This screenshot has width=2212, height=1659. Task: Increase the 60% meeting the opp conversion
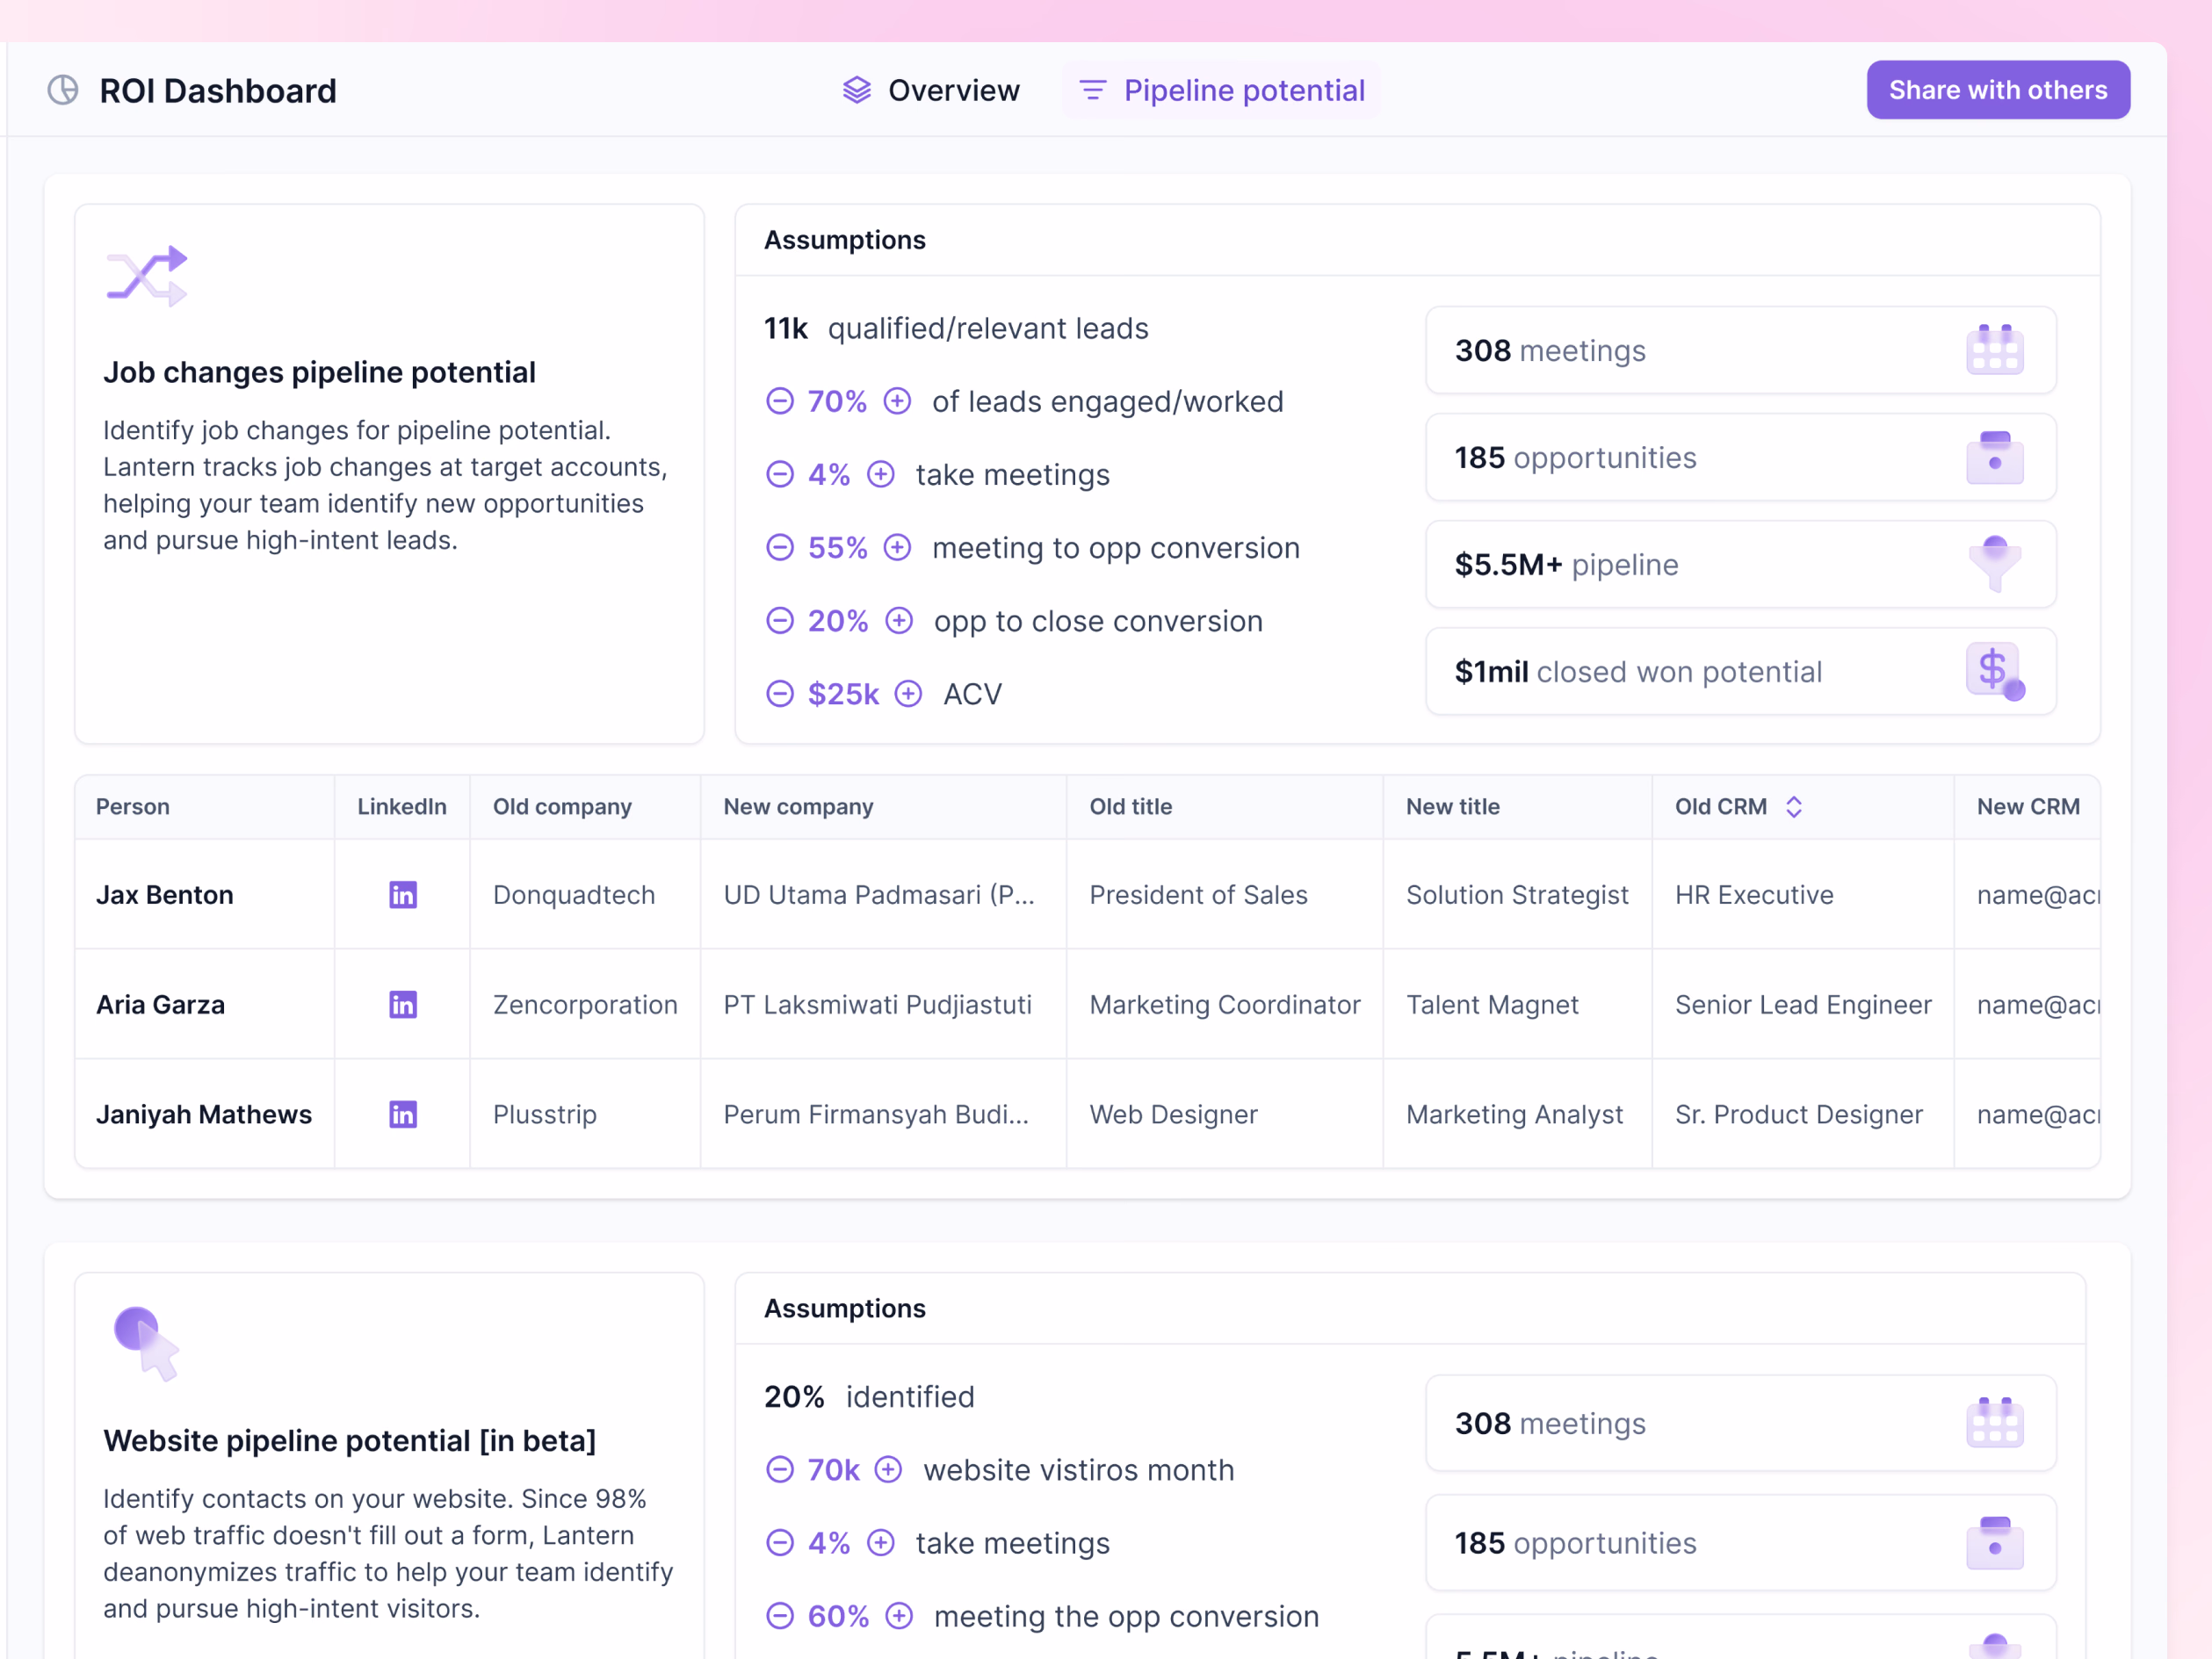(x=900, y=1616)
